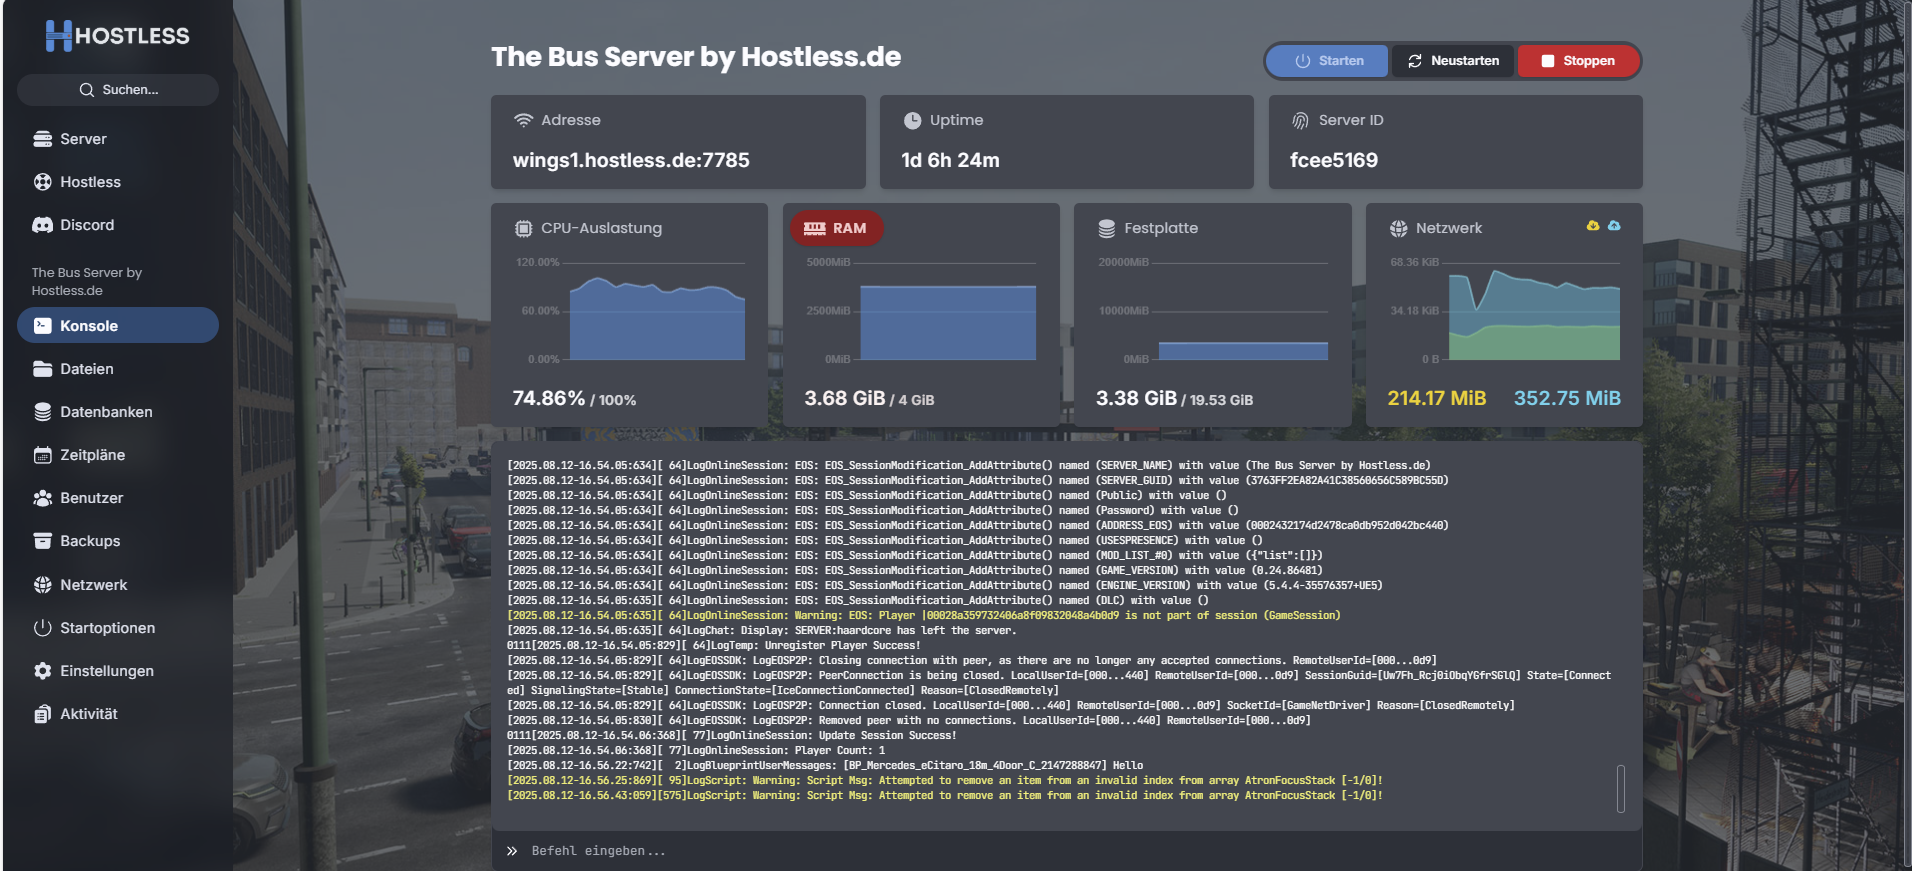Screen dimensions: 1912x871
Task: Click the Backups archive icon
Action: (x=43, y=541)
